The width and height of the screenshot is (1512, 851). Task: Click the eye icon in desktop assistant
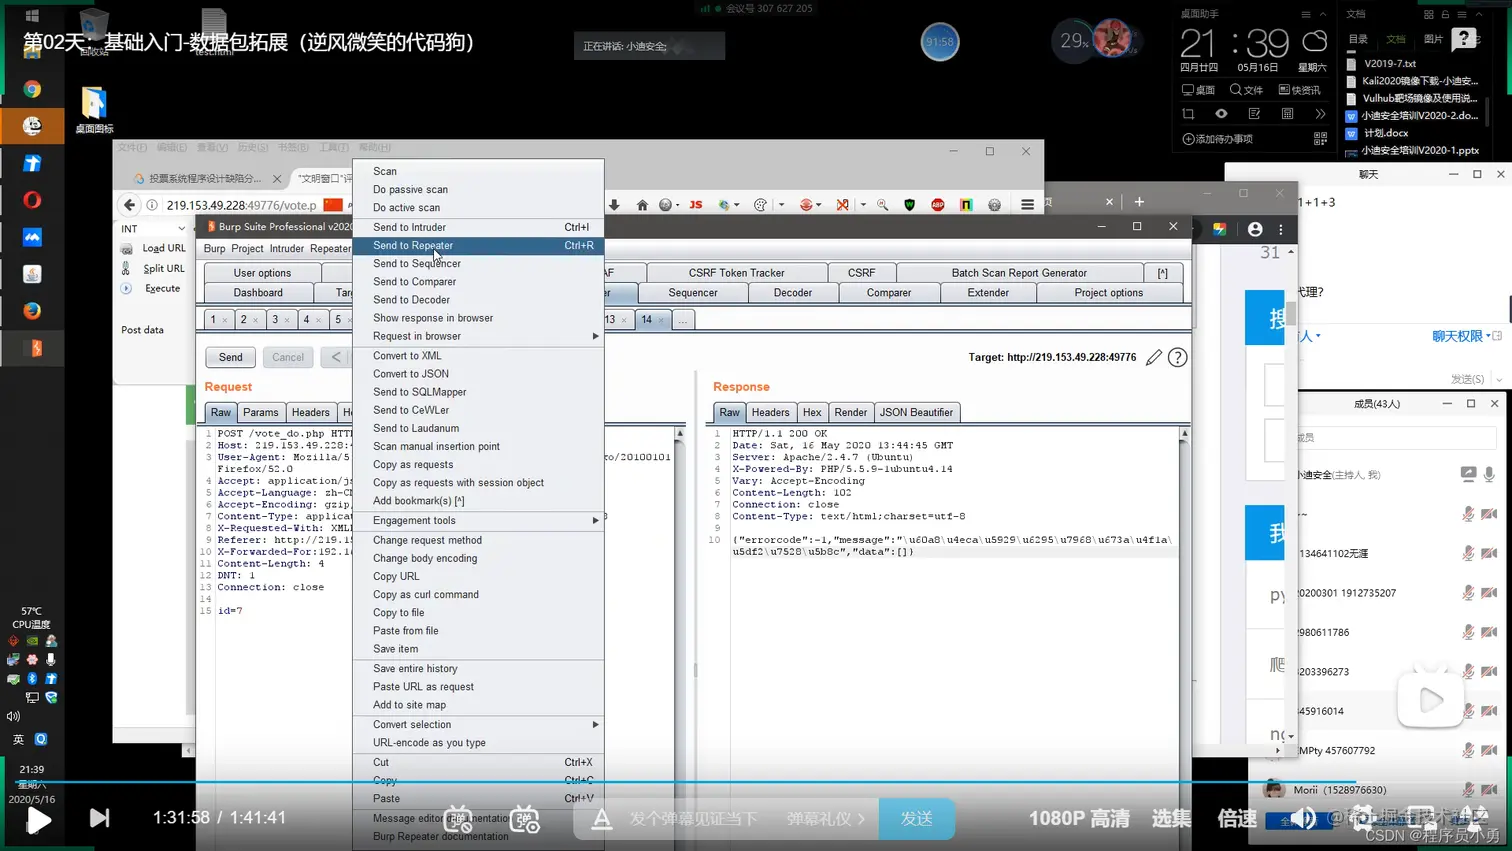click(x=1221, y=114)
